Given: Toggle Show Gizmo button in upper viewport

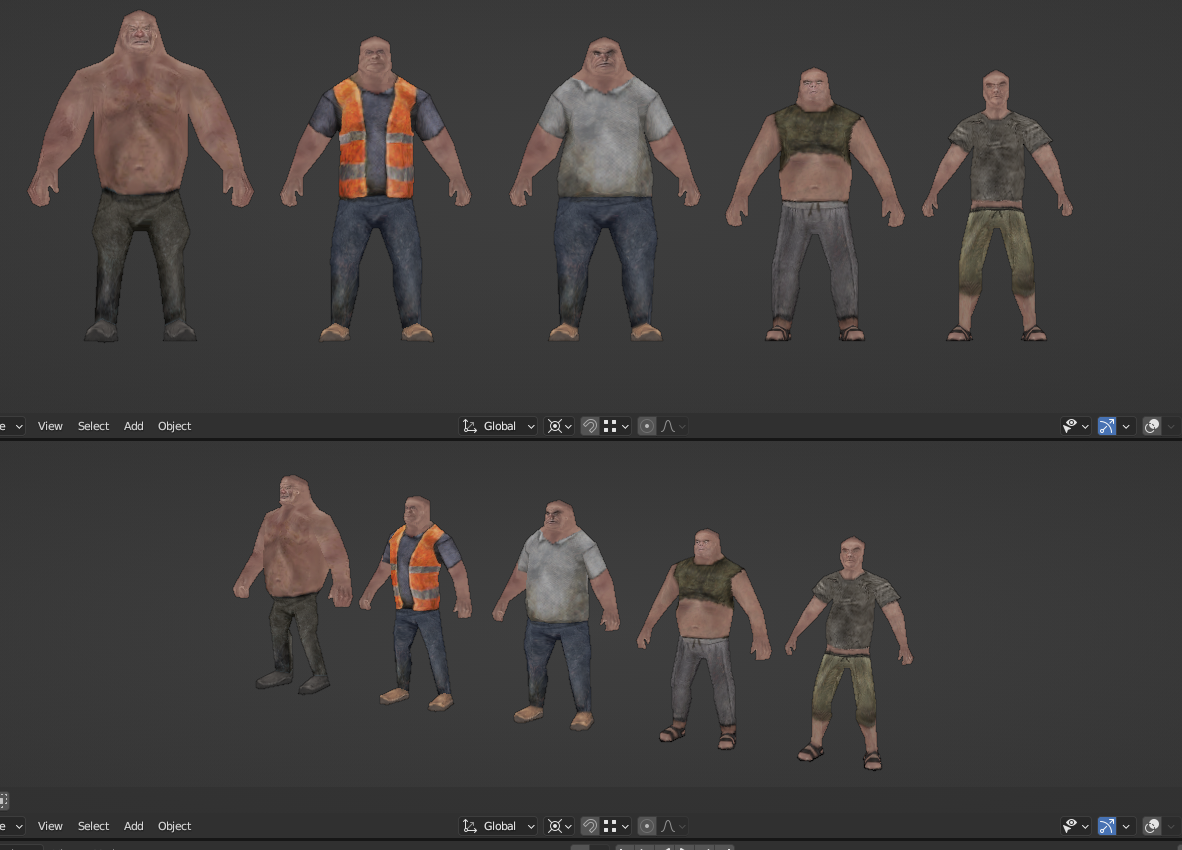Looking at the screenshot, I should point(1107,426).
